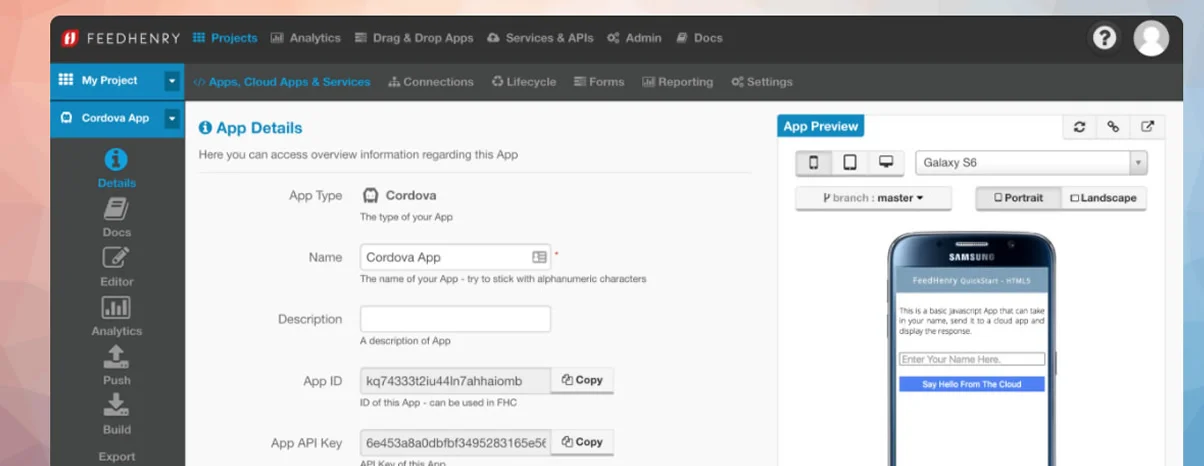Screen dimensions: 1204x466
Task: Click the Name input field
Action: 455,257
